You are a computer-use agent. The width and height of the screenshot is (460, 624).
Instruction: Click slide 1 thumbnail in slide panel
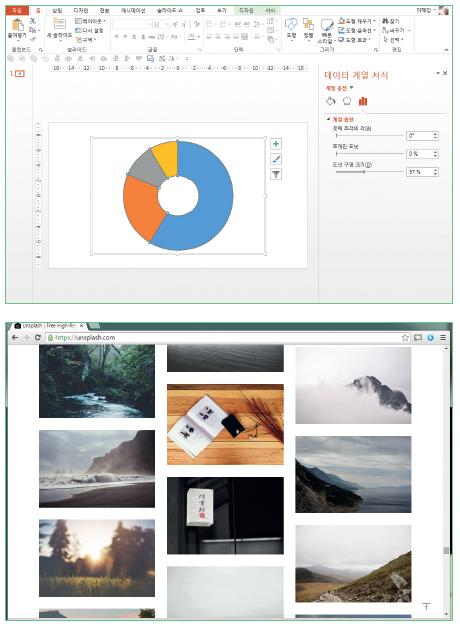(x=20, y=74)
